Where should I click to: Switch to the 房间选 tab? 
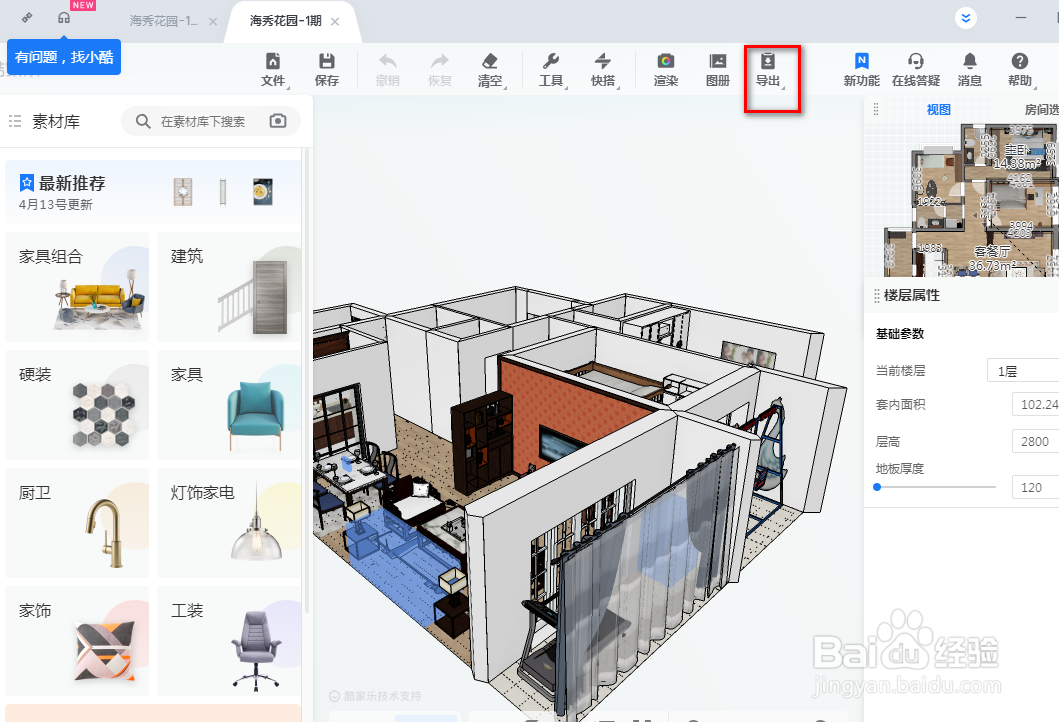point(1041,109)
